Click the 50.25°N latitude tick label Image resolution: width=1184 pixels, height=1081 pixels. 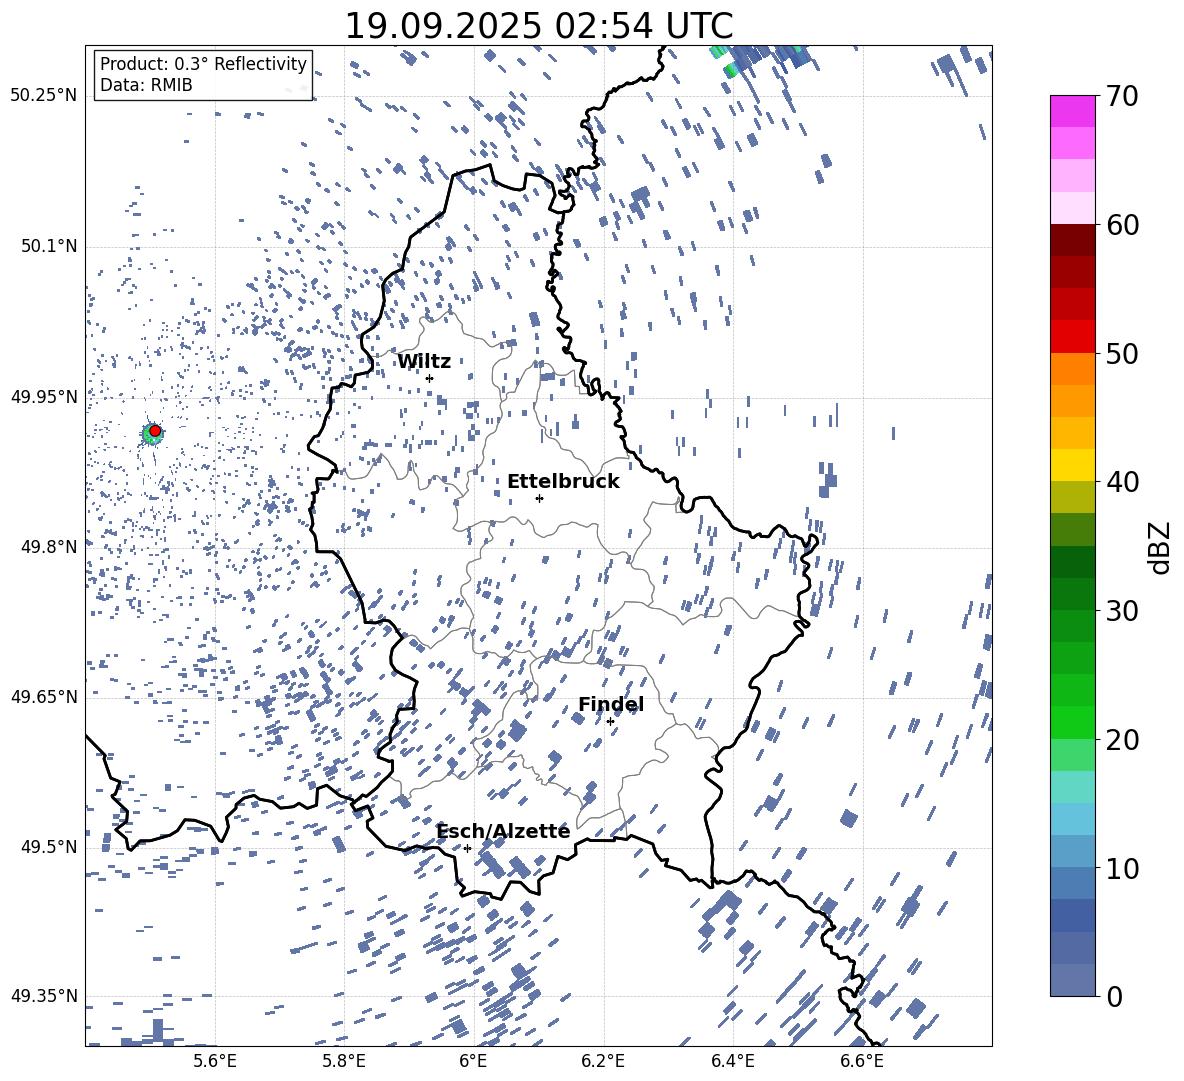pyautogui.click(x=44, y=96)
